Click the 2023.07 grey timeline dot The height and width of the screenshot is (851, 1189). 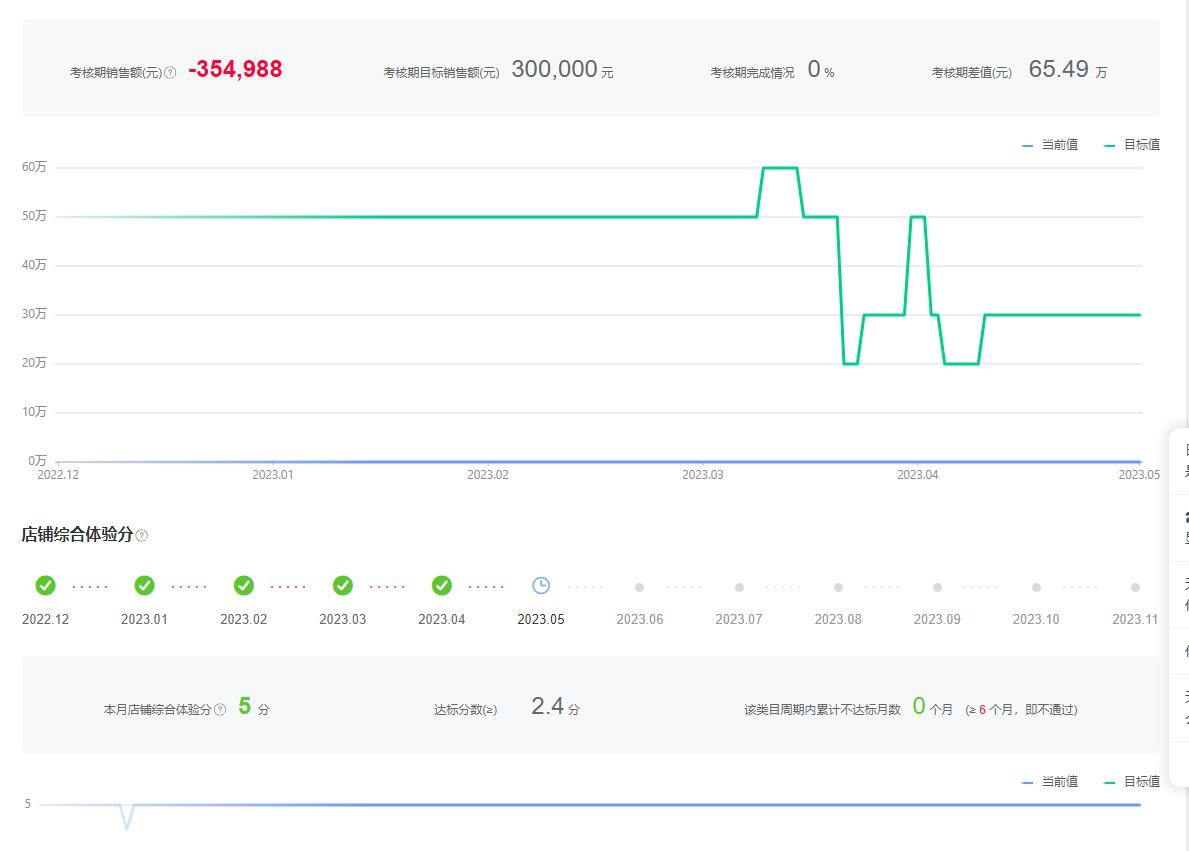[x=739, y=588]
